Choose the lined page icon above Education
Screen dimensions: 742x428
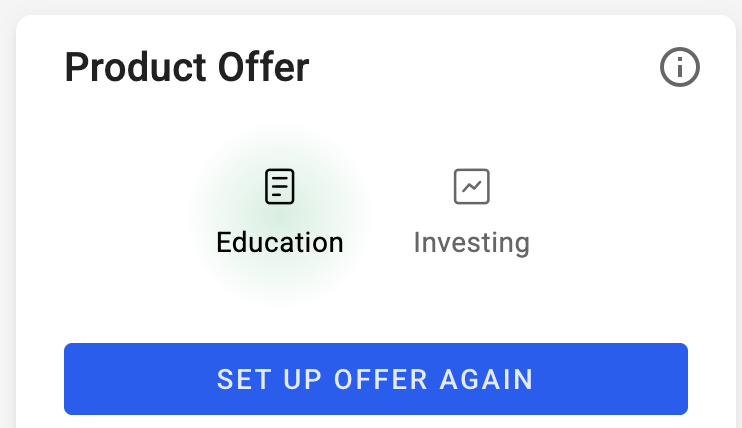(280, 187)
